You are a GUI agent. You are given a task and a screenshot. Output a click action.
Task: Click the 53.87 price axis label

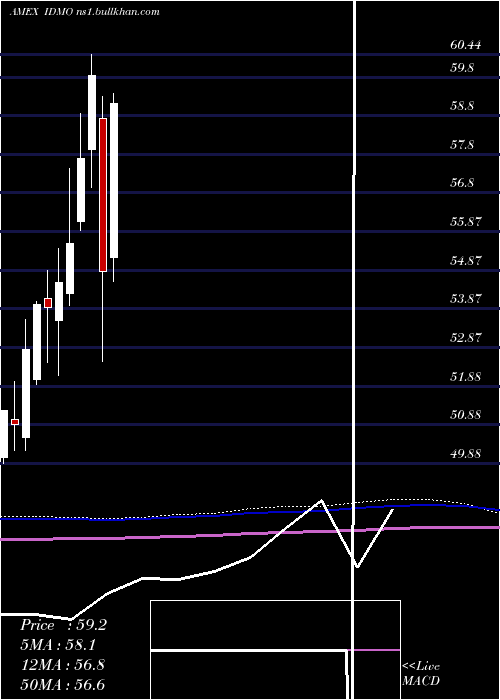pos(466,298)
